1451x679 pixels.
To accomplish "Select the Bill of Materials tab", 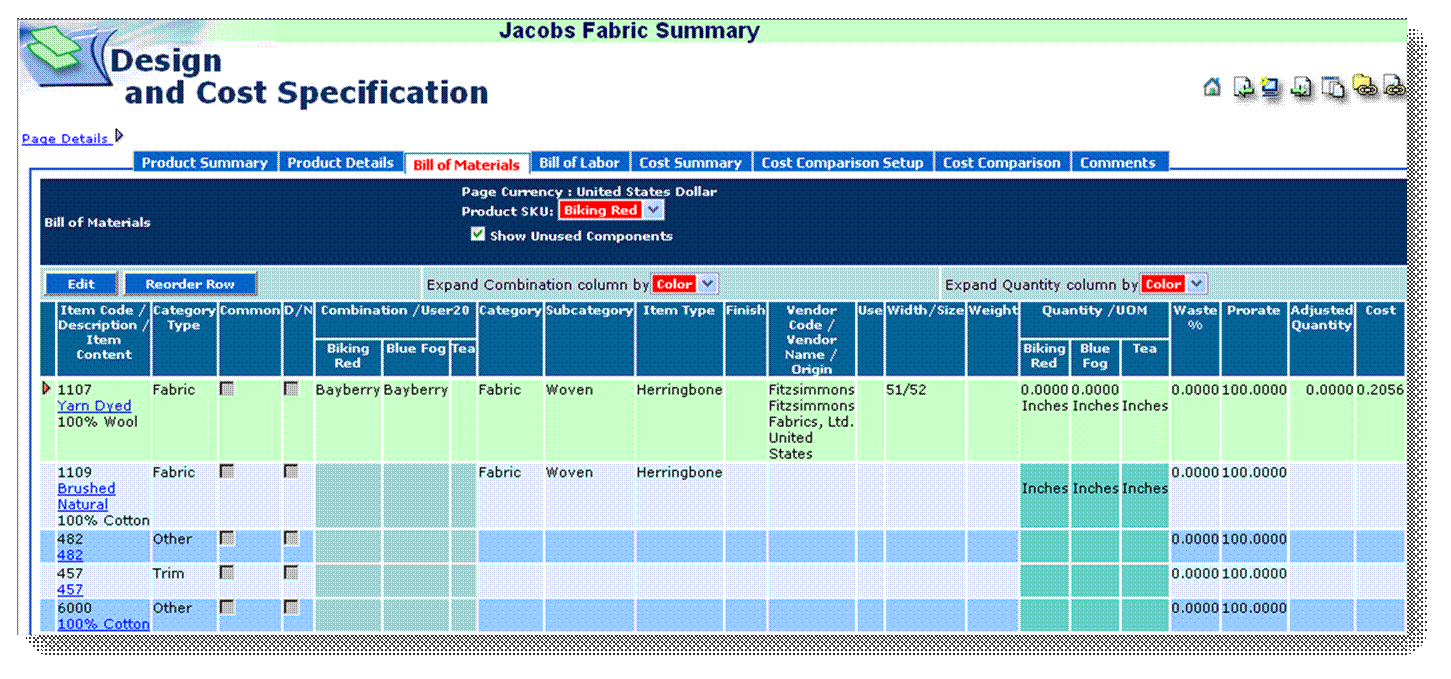I will click(467, 164).
